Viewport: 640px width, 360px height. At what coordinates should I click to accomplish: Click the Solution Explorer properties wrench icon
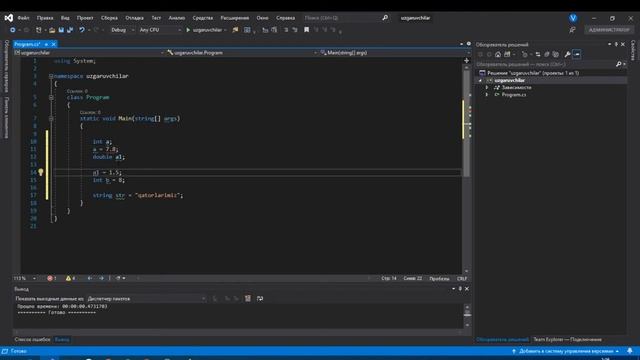pyautogui.click(x=567, y=54)
